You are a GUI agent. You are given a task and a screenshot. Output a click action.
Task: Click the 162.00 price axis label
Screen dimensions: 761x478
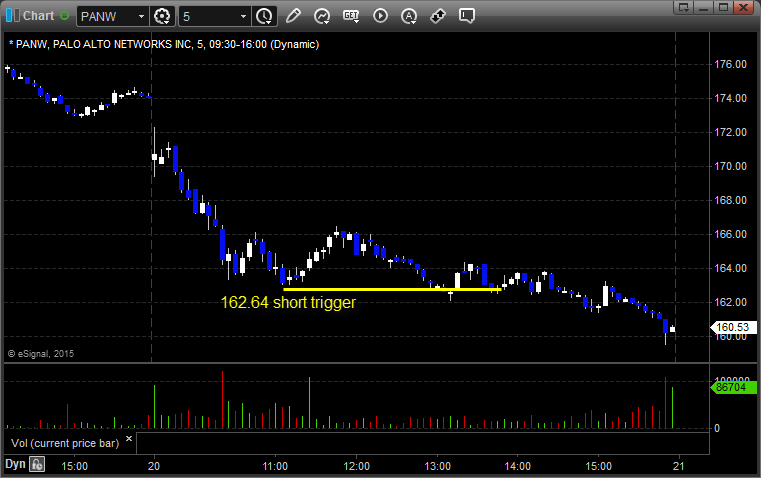730,302
